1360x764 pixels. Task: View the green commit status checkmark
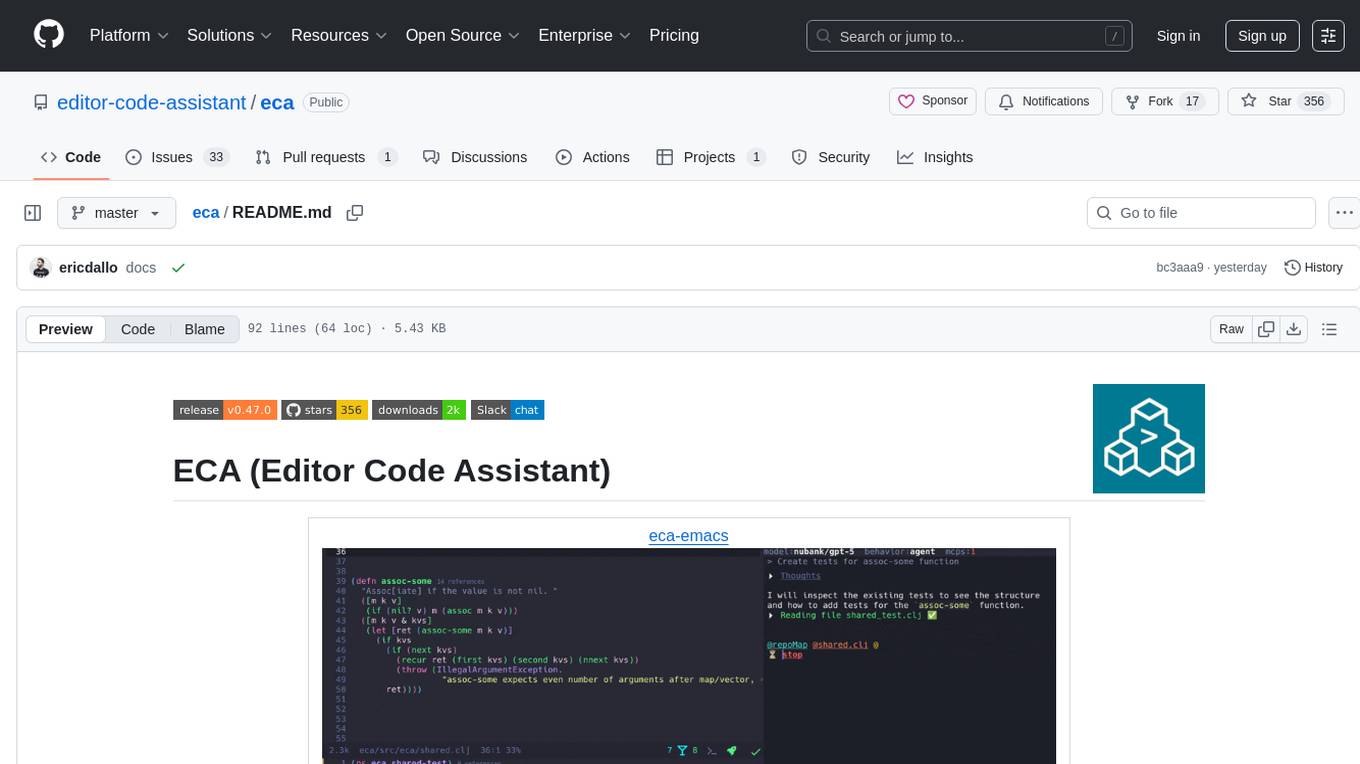pyautogui.click(x=178, y=268)
